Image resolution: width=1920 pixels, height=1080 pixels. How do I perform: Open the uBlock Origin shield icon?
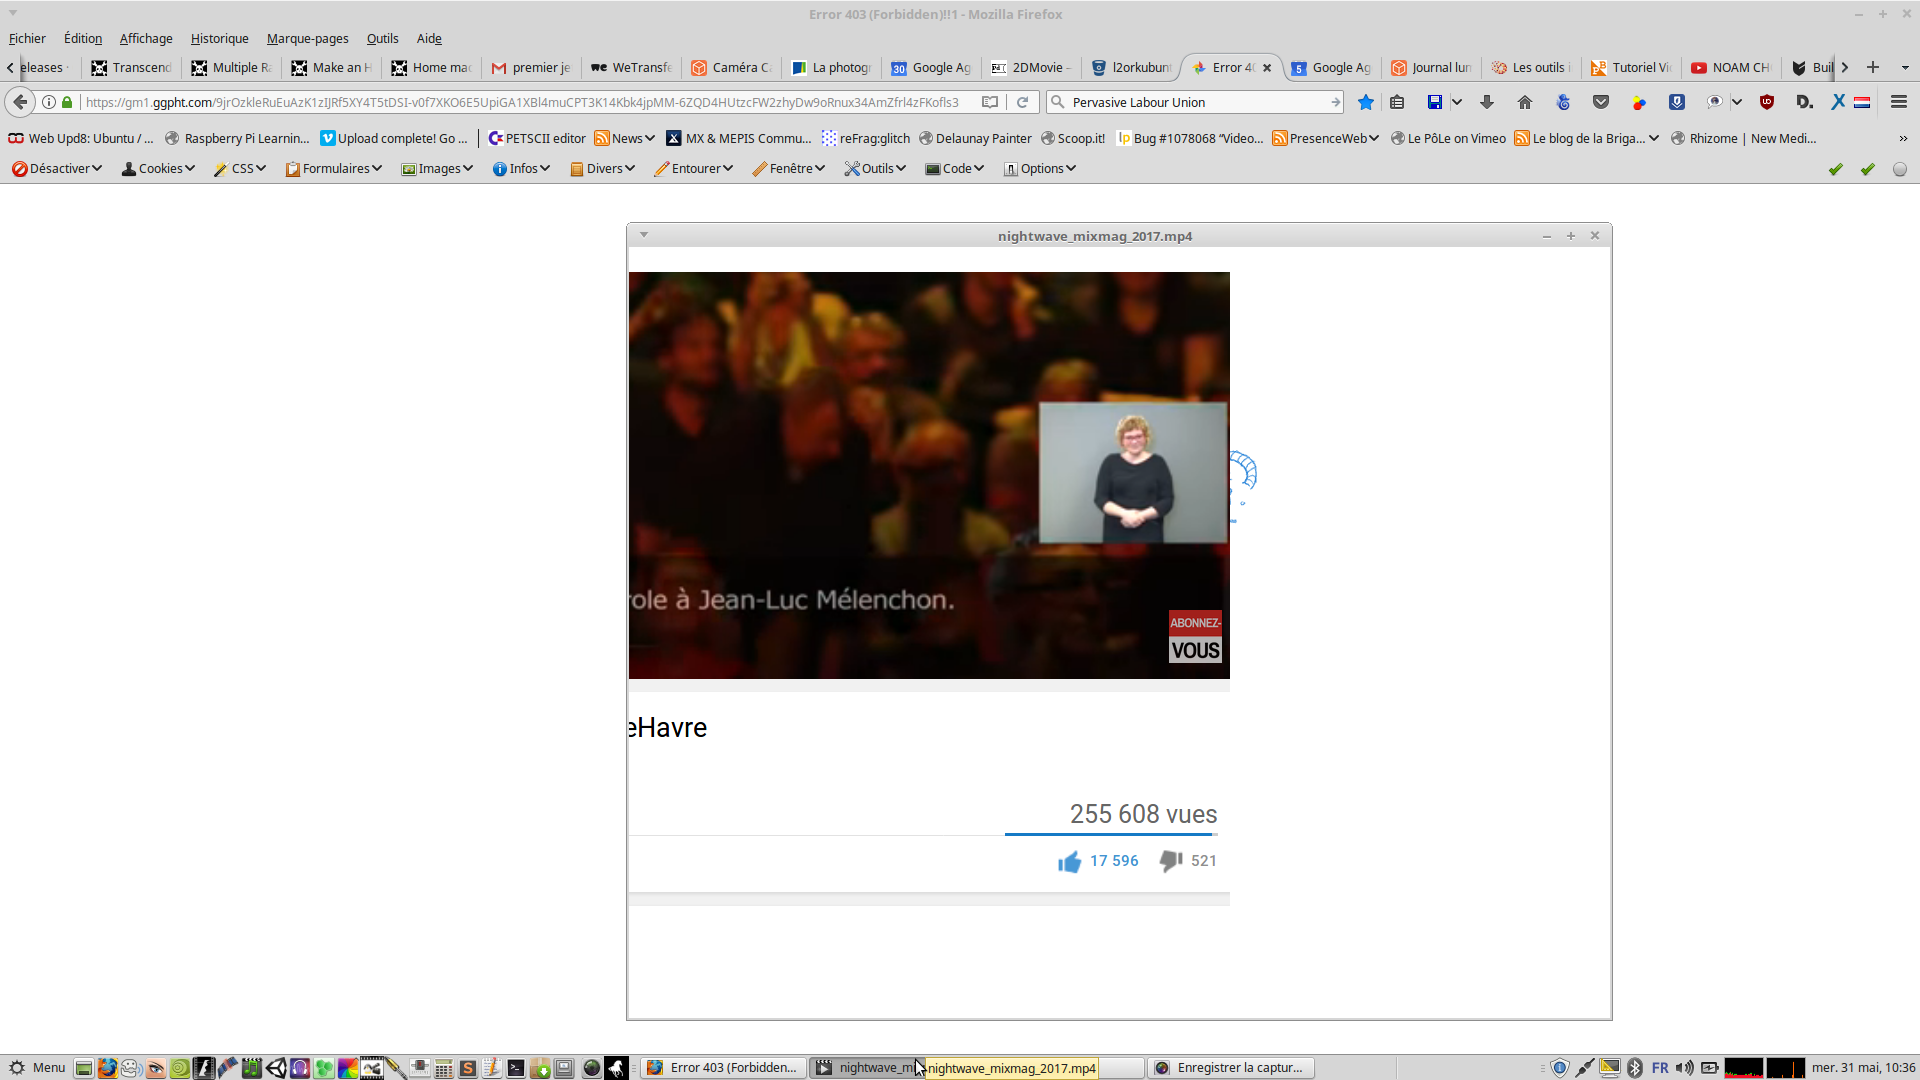[1767, 102]
